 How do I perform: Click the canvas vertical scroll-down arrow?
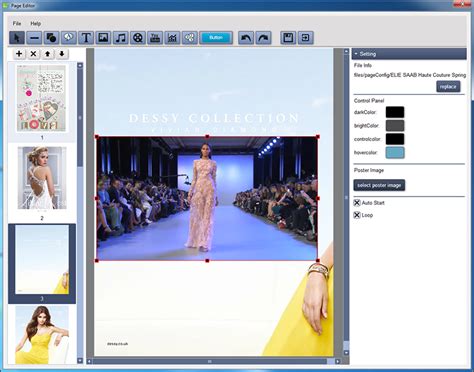pos(346,353)
